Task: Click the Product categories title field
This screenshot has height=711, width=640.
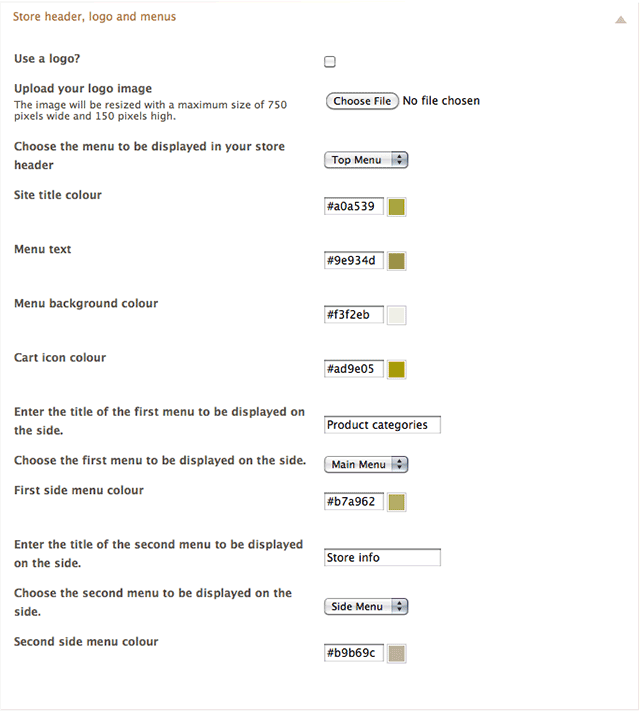Action: (x=382, y=425)
